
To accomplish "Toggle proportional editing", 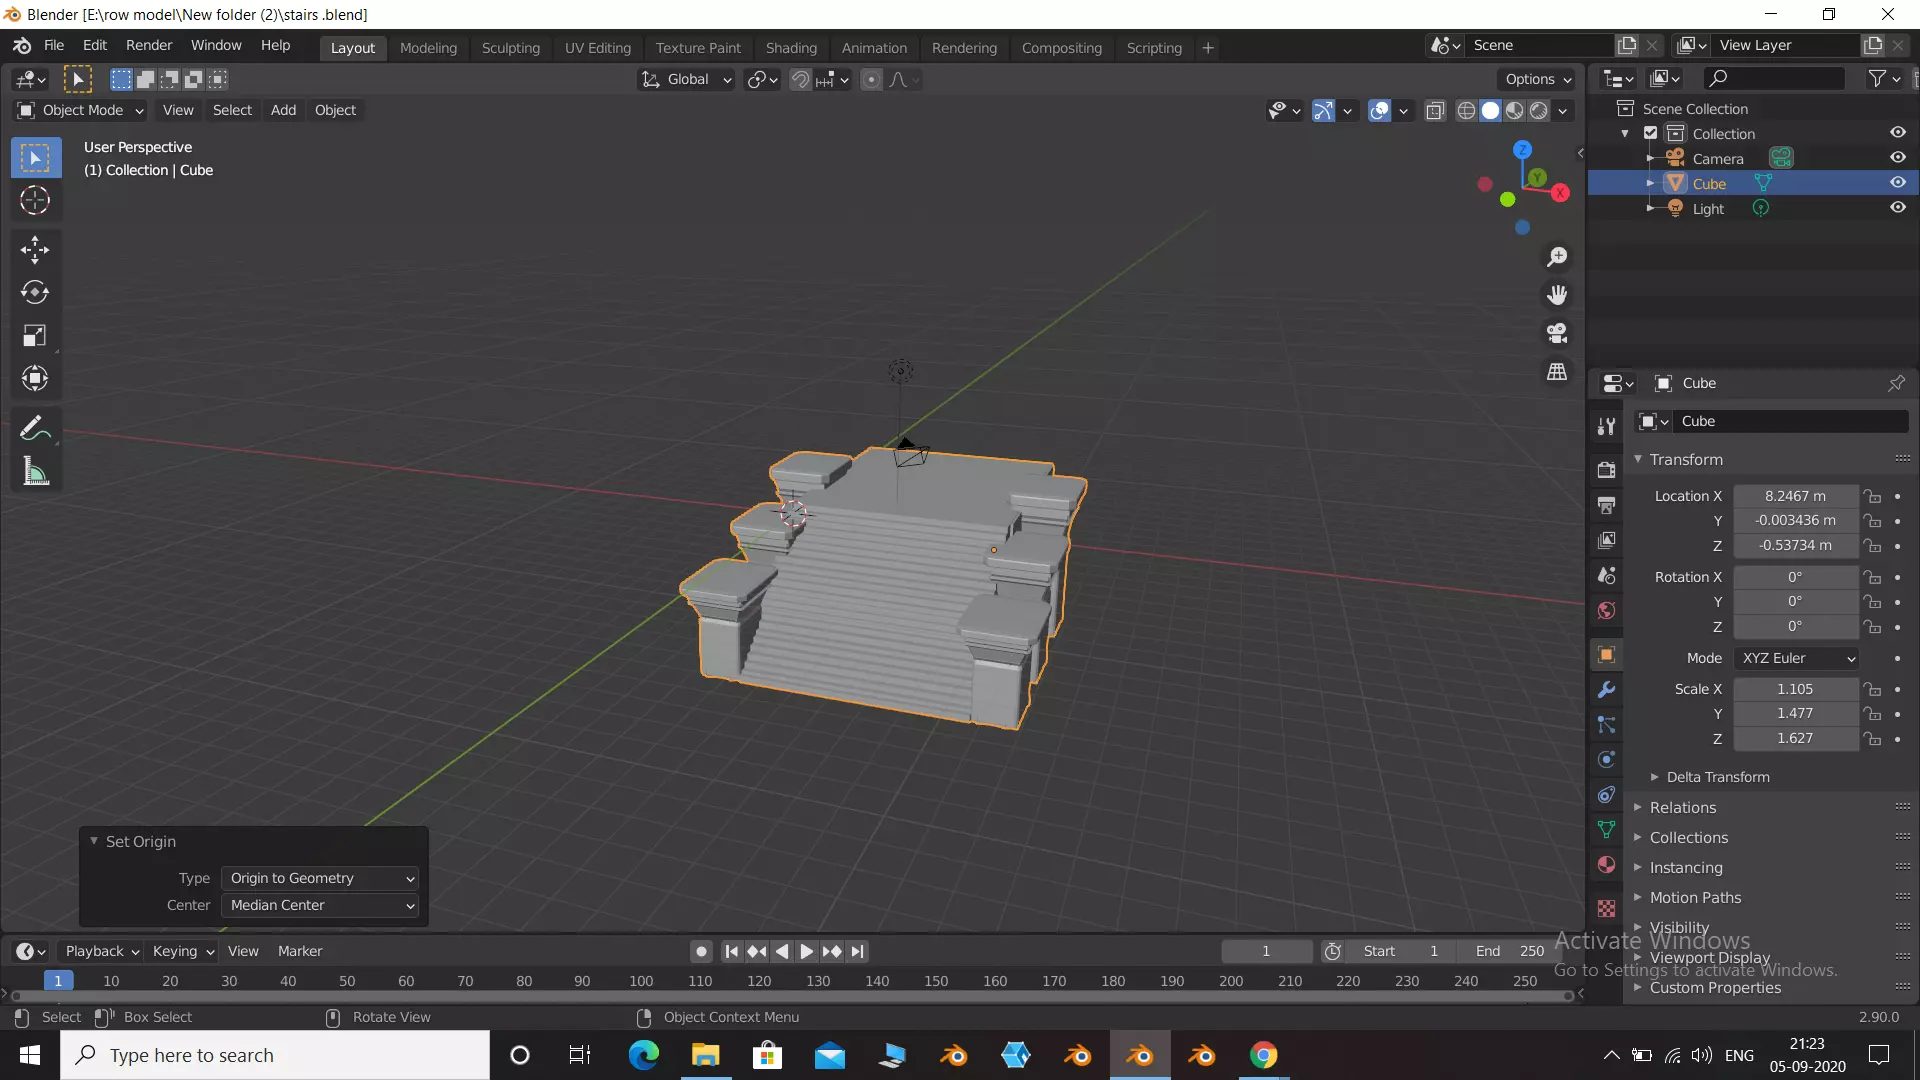I will [872, 80].
